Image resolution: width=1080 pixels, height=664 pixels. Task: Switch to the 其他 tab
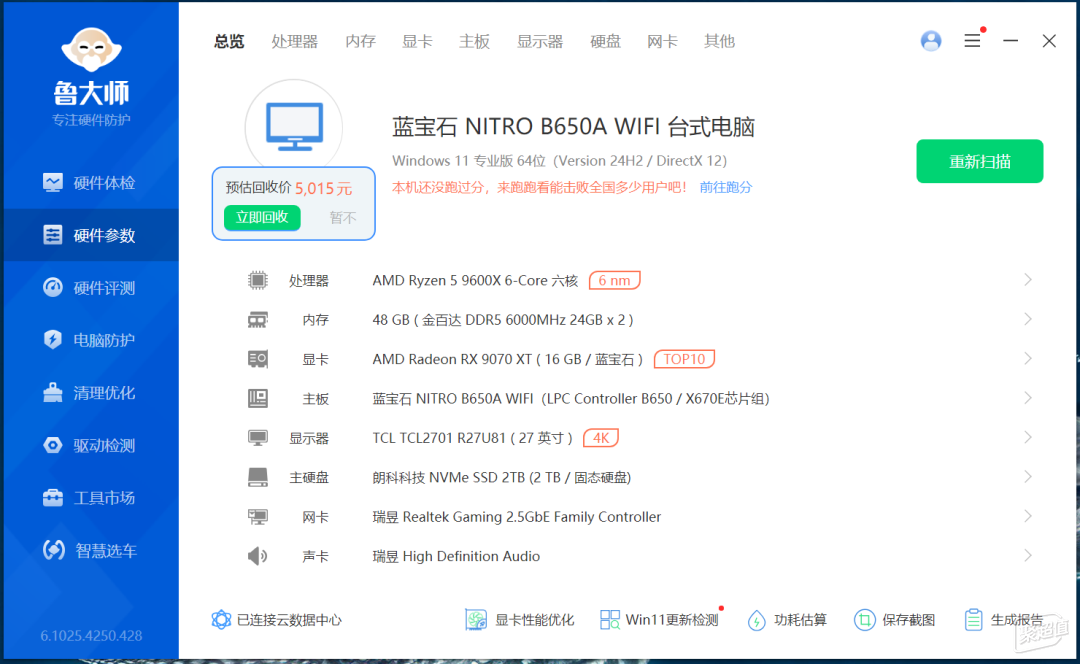point(719,41)
